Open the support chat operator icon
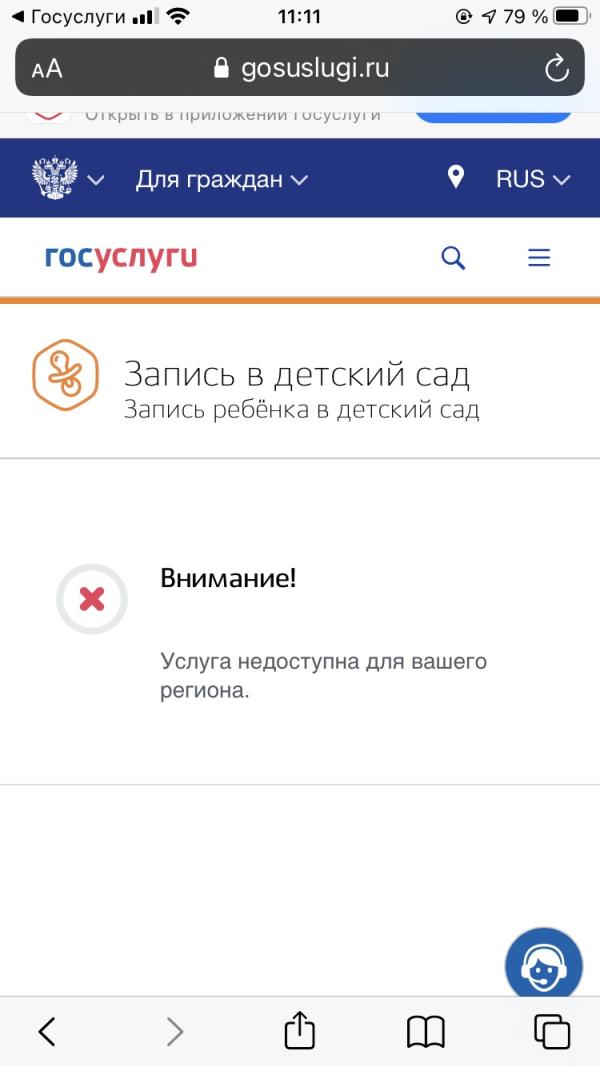600x1066 pixels. (x=544, y=965)
